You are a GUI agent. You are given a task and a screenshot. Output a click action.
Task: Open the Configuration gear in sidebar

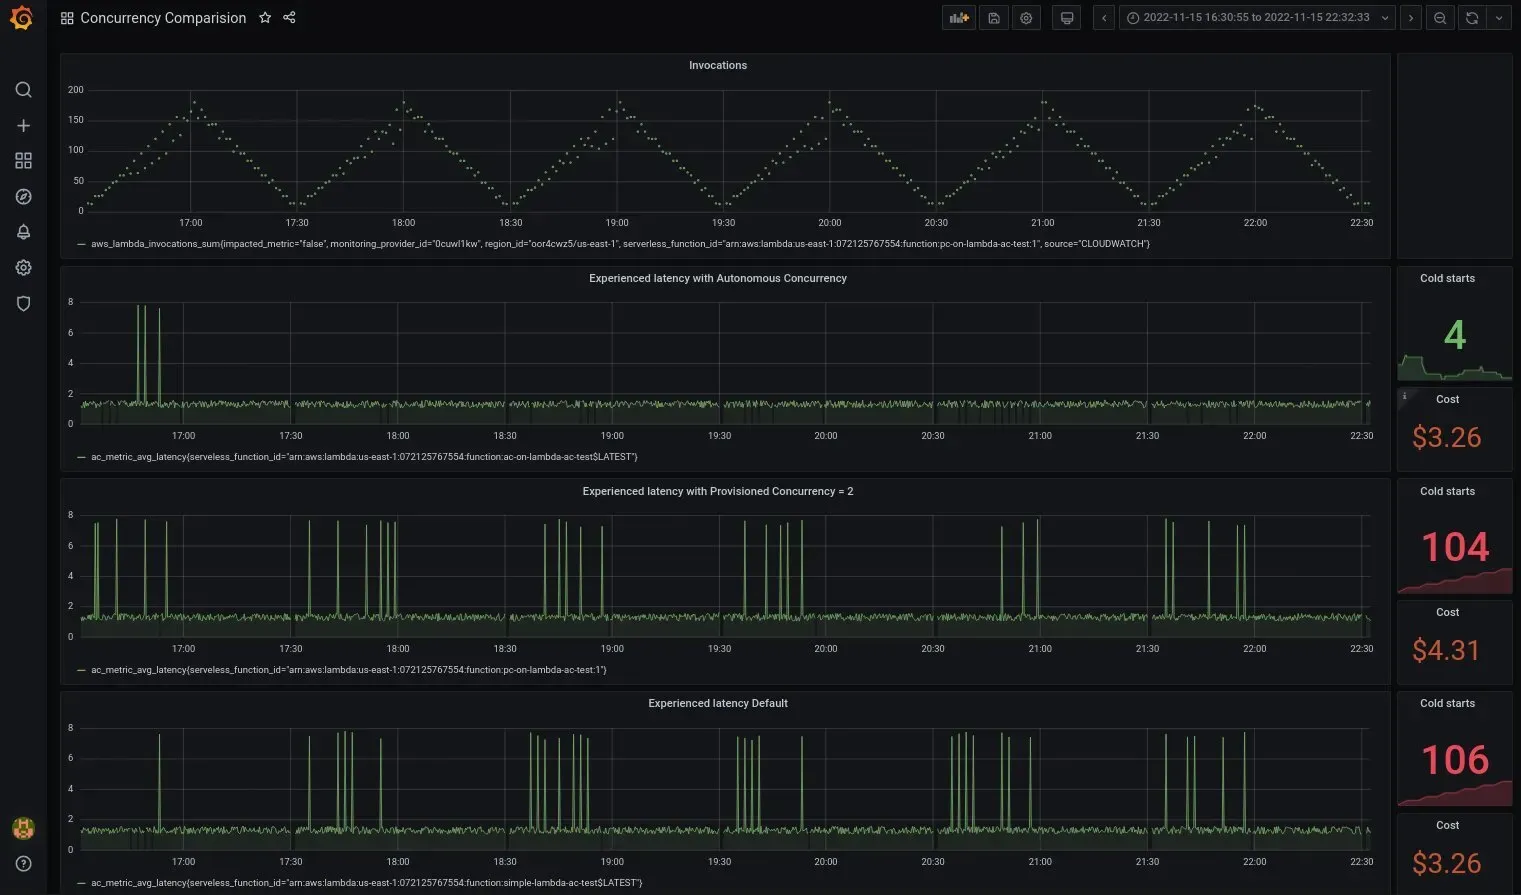pos(23,268)
